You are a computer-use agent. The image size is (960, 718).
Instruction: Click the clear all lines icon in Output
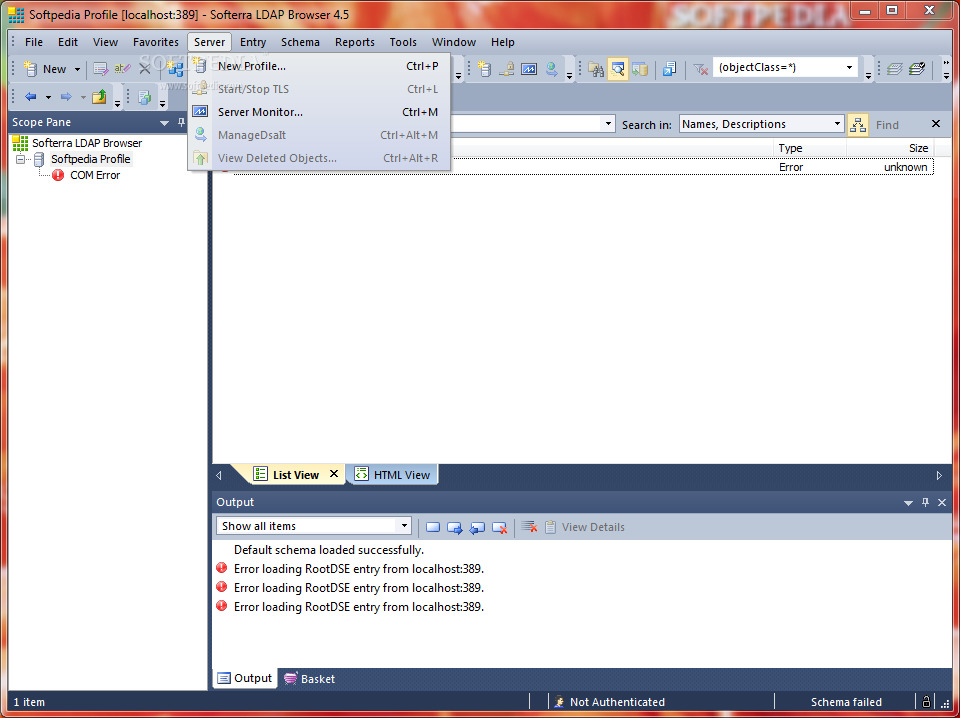(x=530, y=527)
